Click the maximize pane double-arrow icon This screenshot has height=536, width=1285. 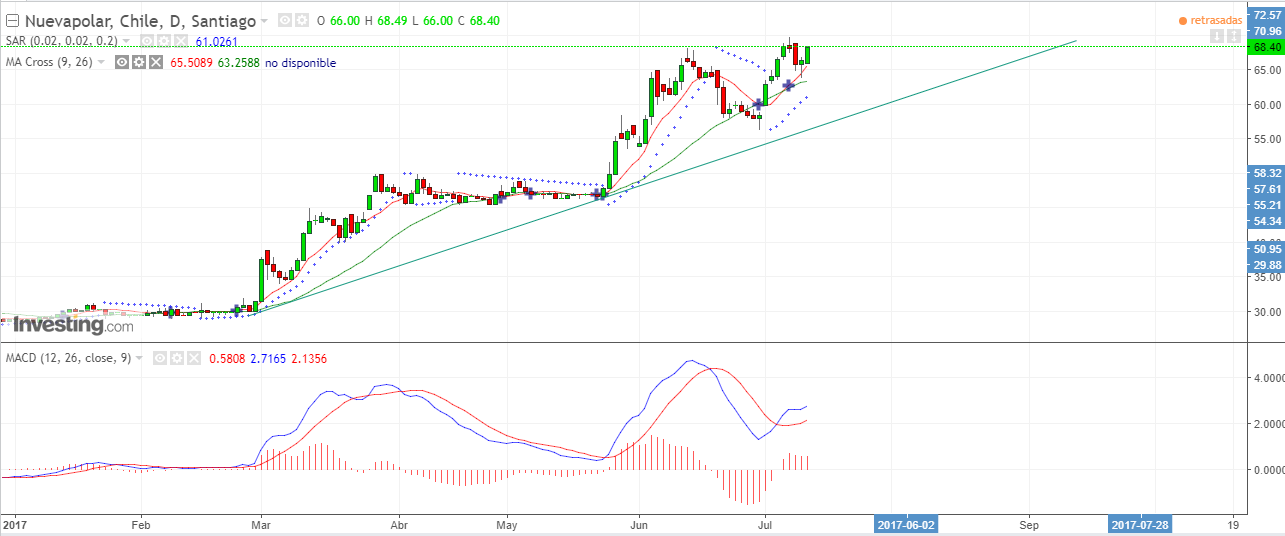[1235, 36]
